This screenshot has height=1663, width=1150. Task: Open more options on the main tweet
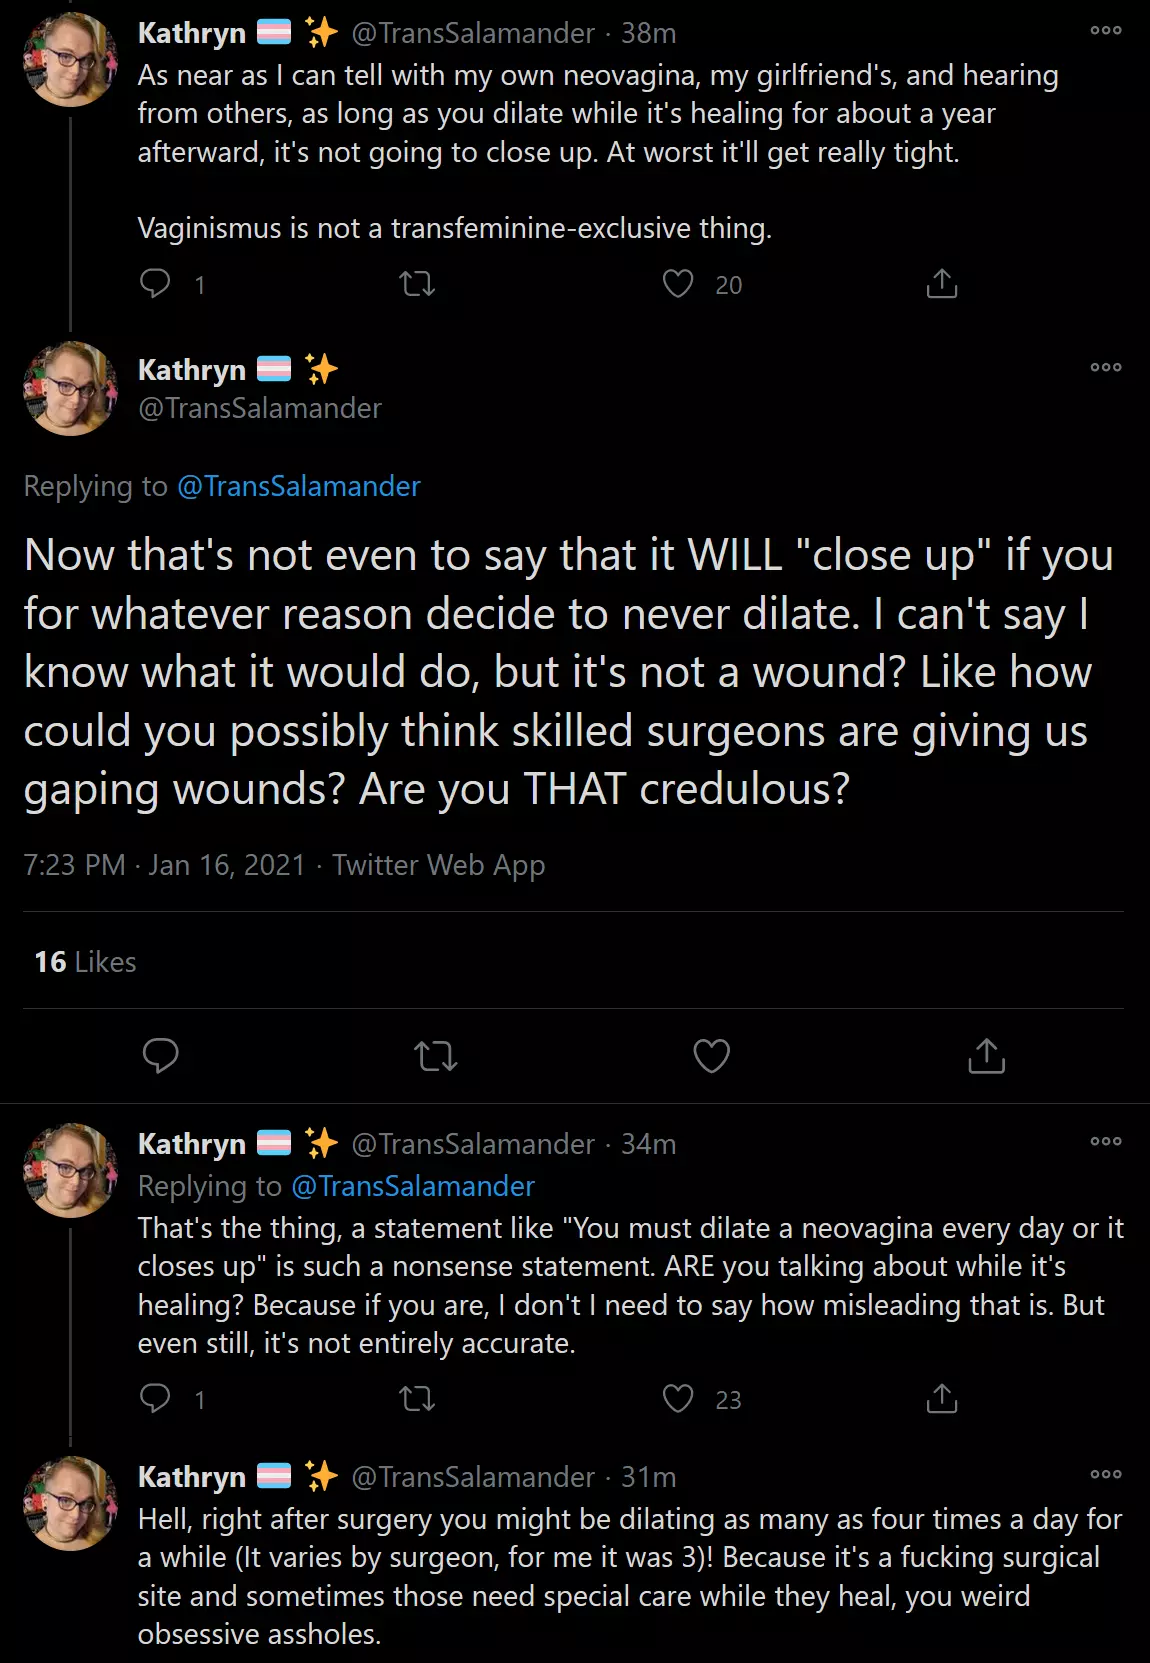[1105, 367]
